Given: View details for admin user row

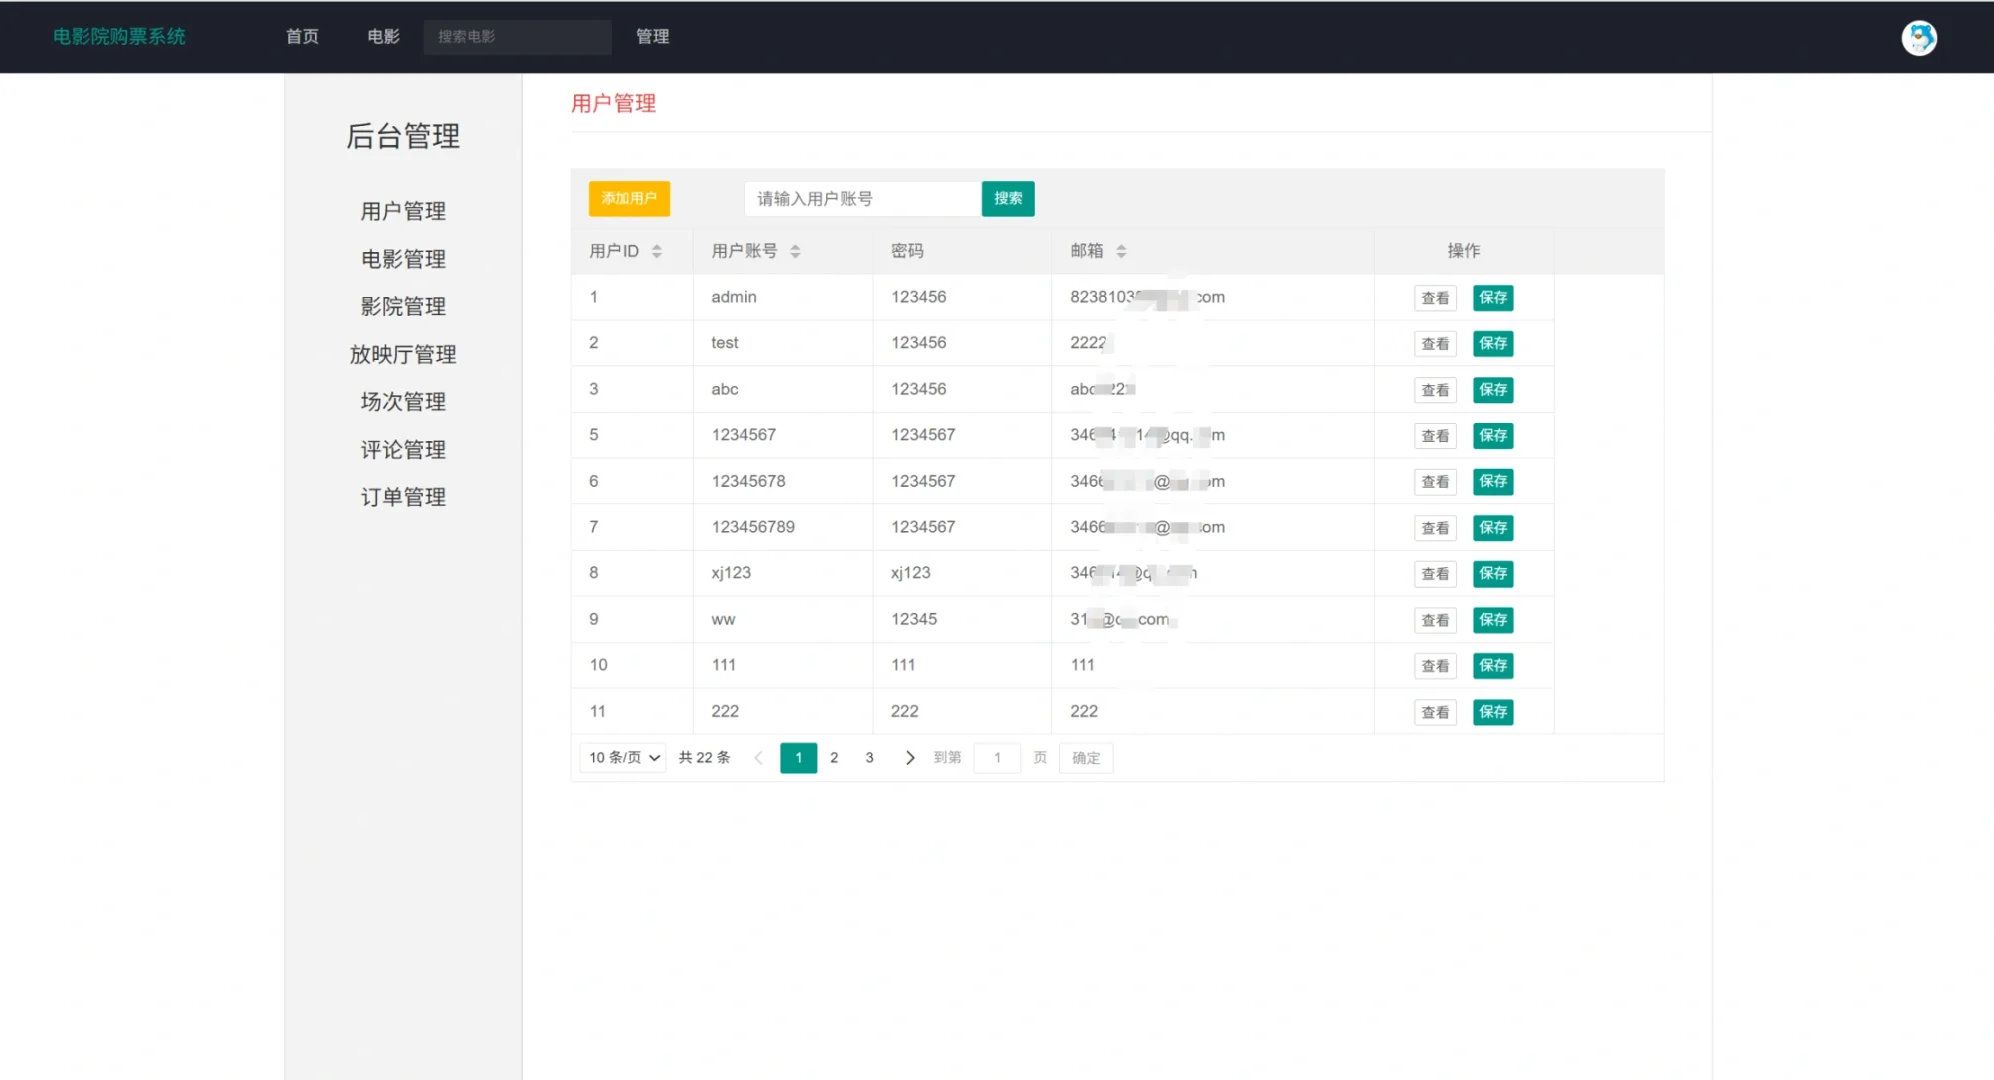Looking at the screenshot, I should pos(1434,298).
